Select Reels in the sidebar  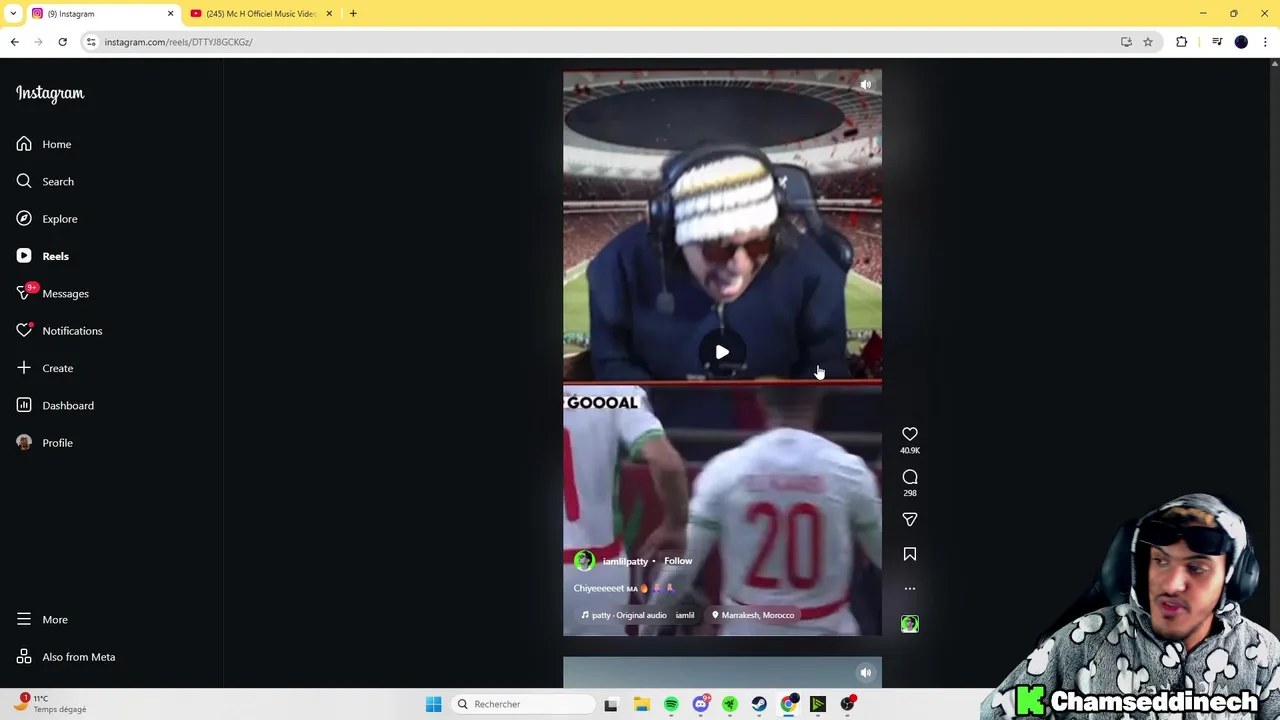(x=43, y=256)
